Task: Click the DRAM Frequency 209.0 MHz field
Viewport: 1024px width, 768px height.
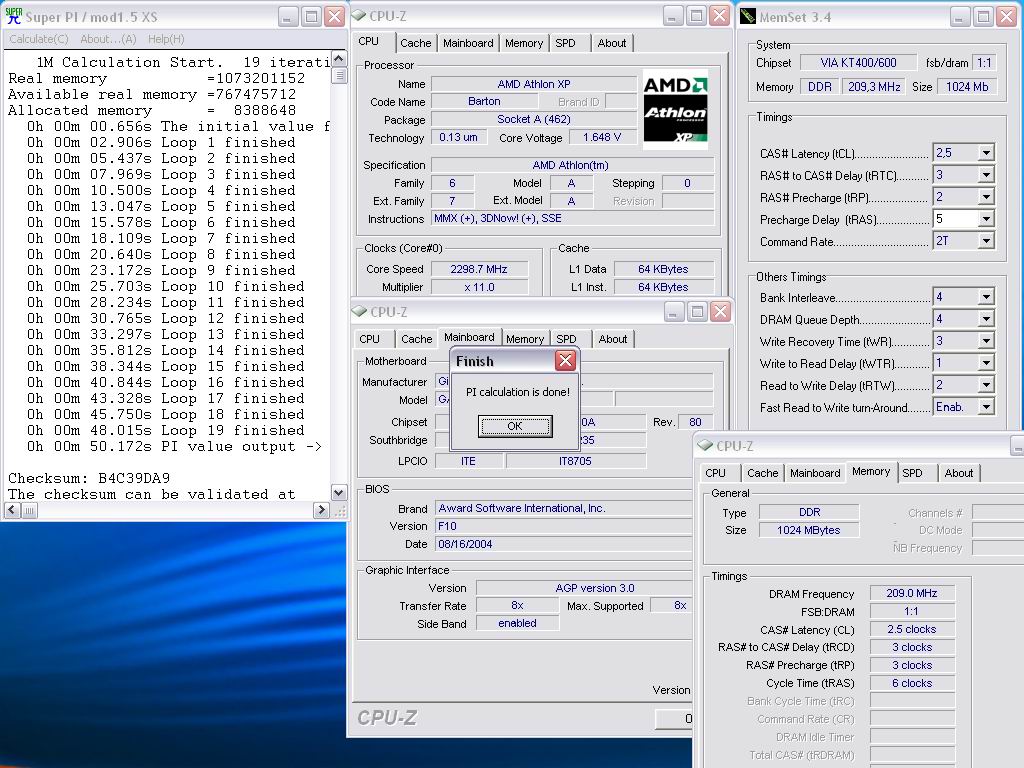Action: point(912,594)
